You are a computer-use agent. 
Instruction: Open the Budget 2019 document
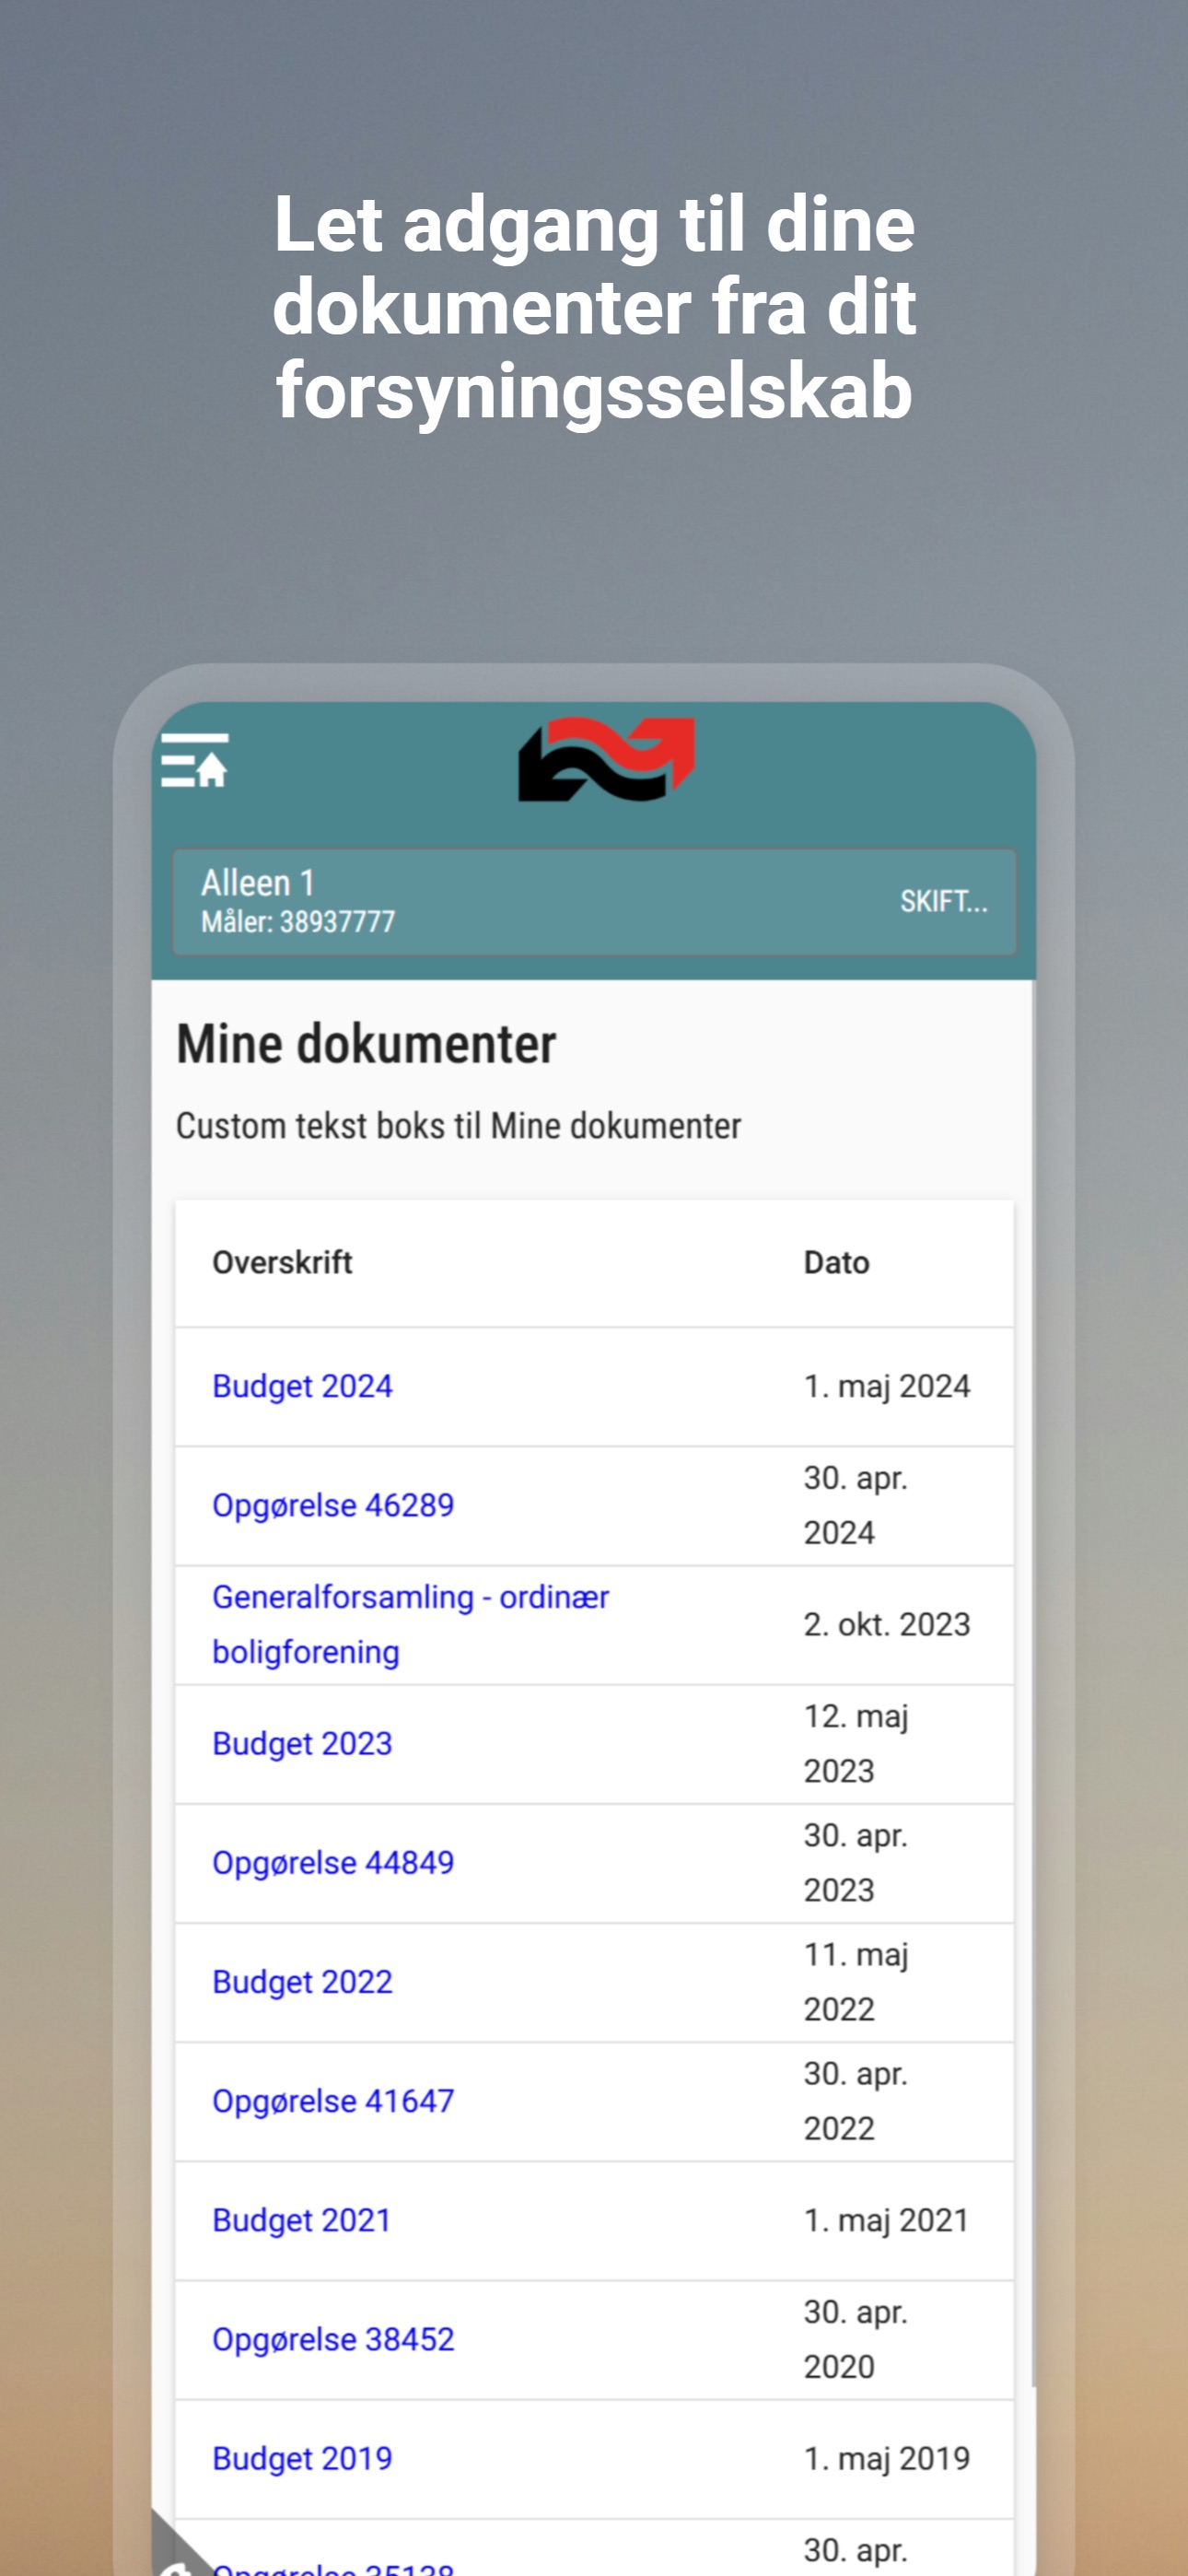point(302,2457)
